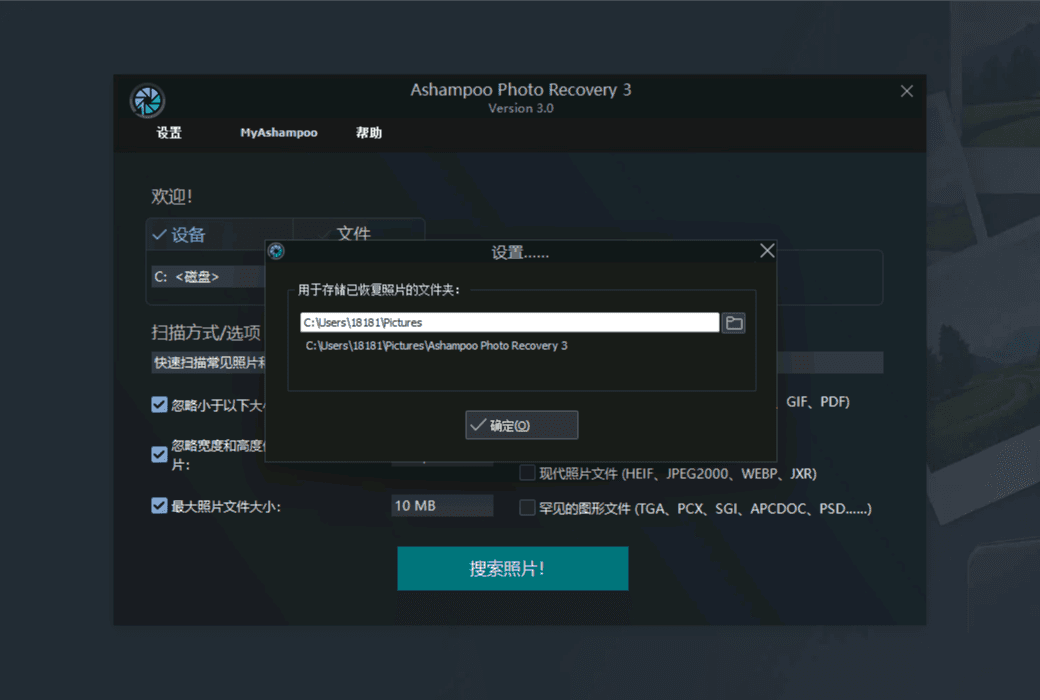Edit the recovery folder path field
1040x700 pixels.
tap(509, 322)
